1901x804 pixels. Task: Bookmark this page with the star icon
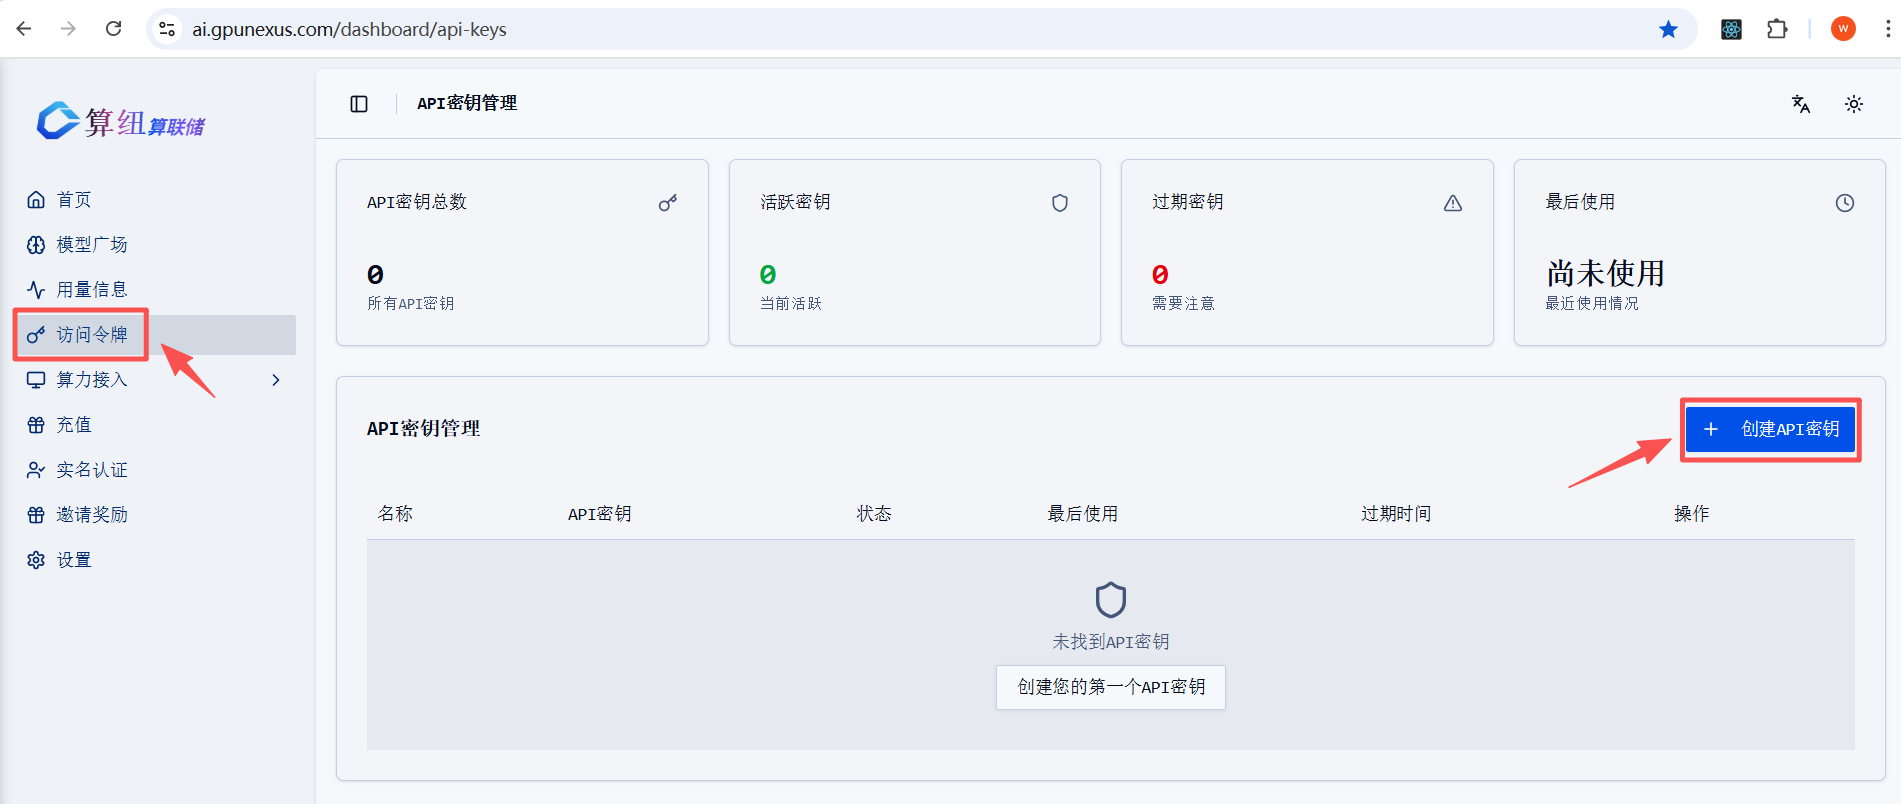(x=1668, y=29)
